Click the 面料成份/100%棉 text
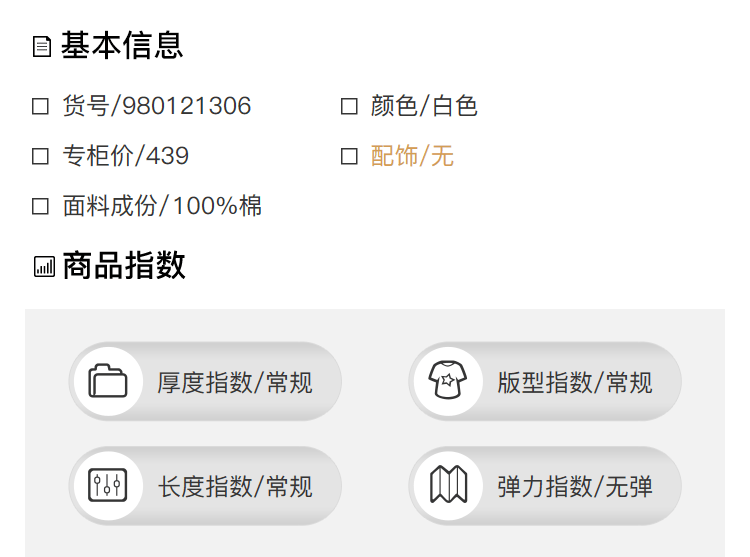This screenshot has height=557, width=750. coord(162,207)
